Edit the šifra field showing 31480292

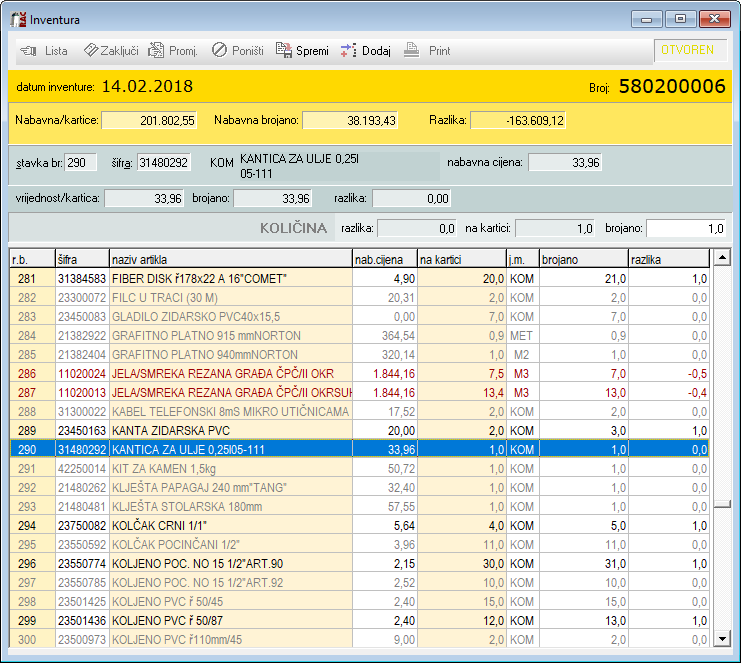[x=164, y=162]
